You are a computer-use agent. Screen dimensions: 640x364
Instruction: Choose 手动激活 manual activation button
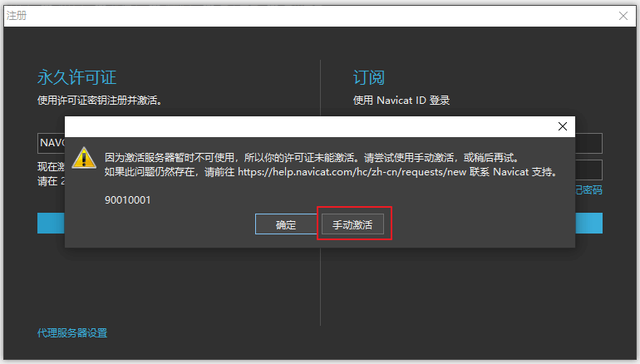353,224
